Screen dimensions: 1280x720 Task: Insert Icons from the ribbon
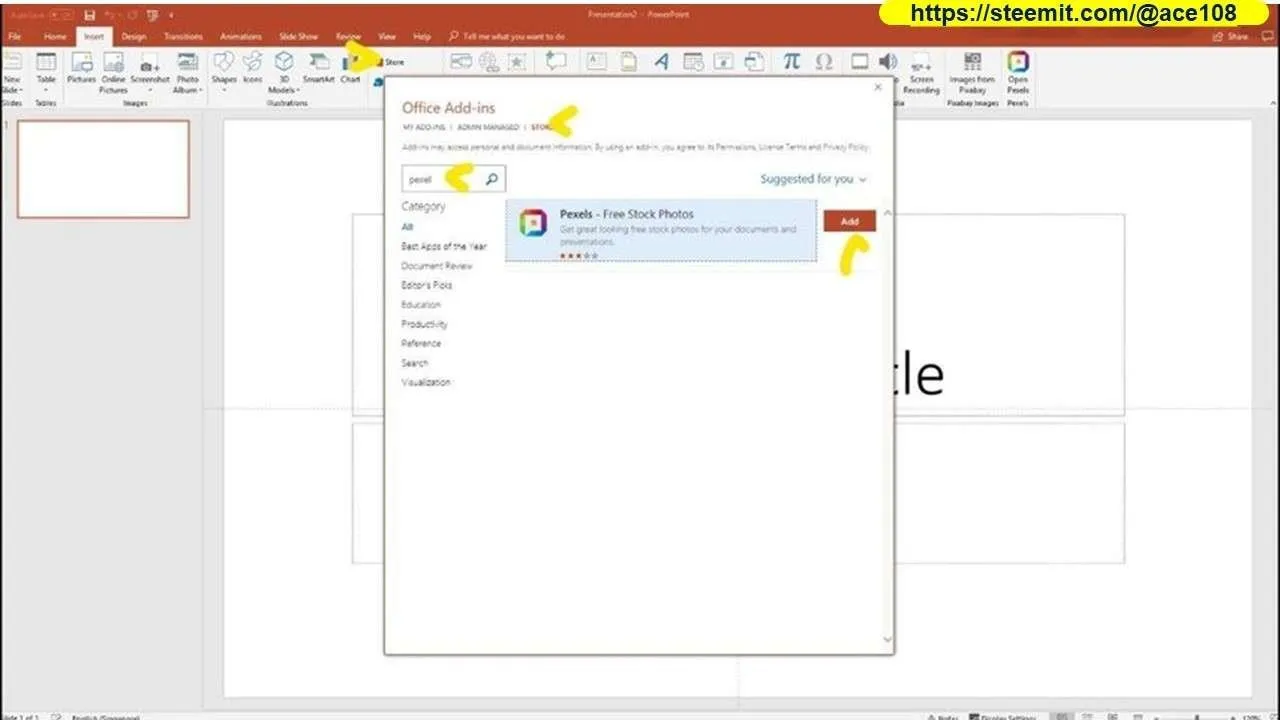(253, 69)
